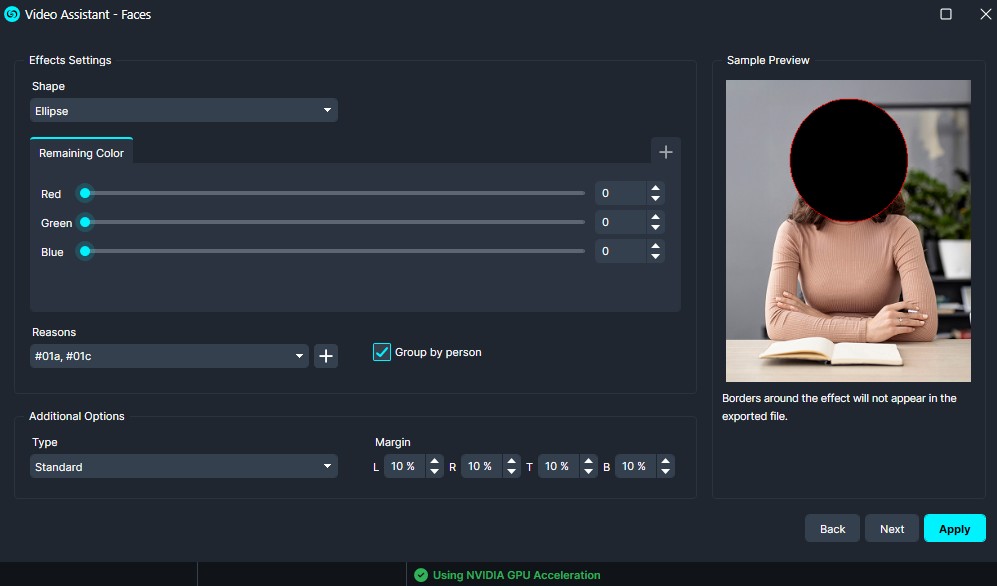Decrease the right margin (R) value
The image size is (997, 586).
[511, 472]
